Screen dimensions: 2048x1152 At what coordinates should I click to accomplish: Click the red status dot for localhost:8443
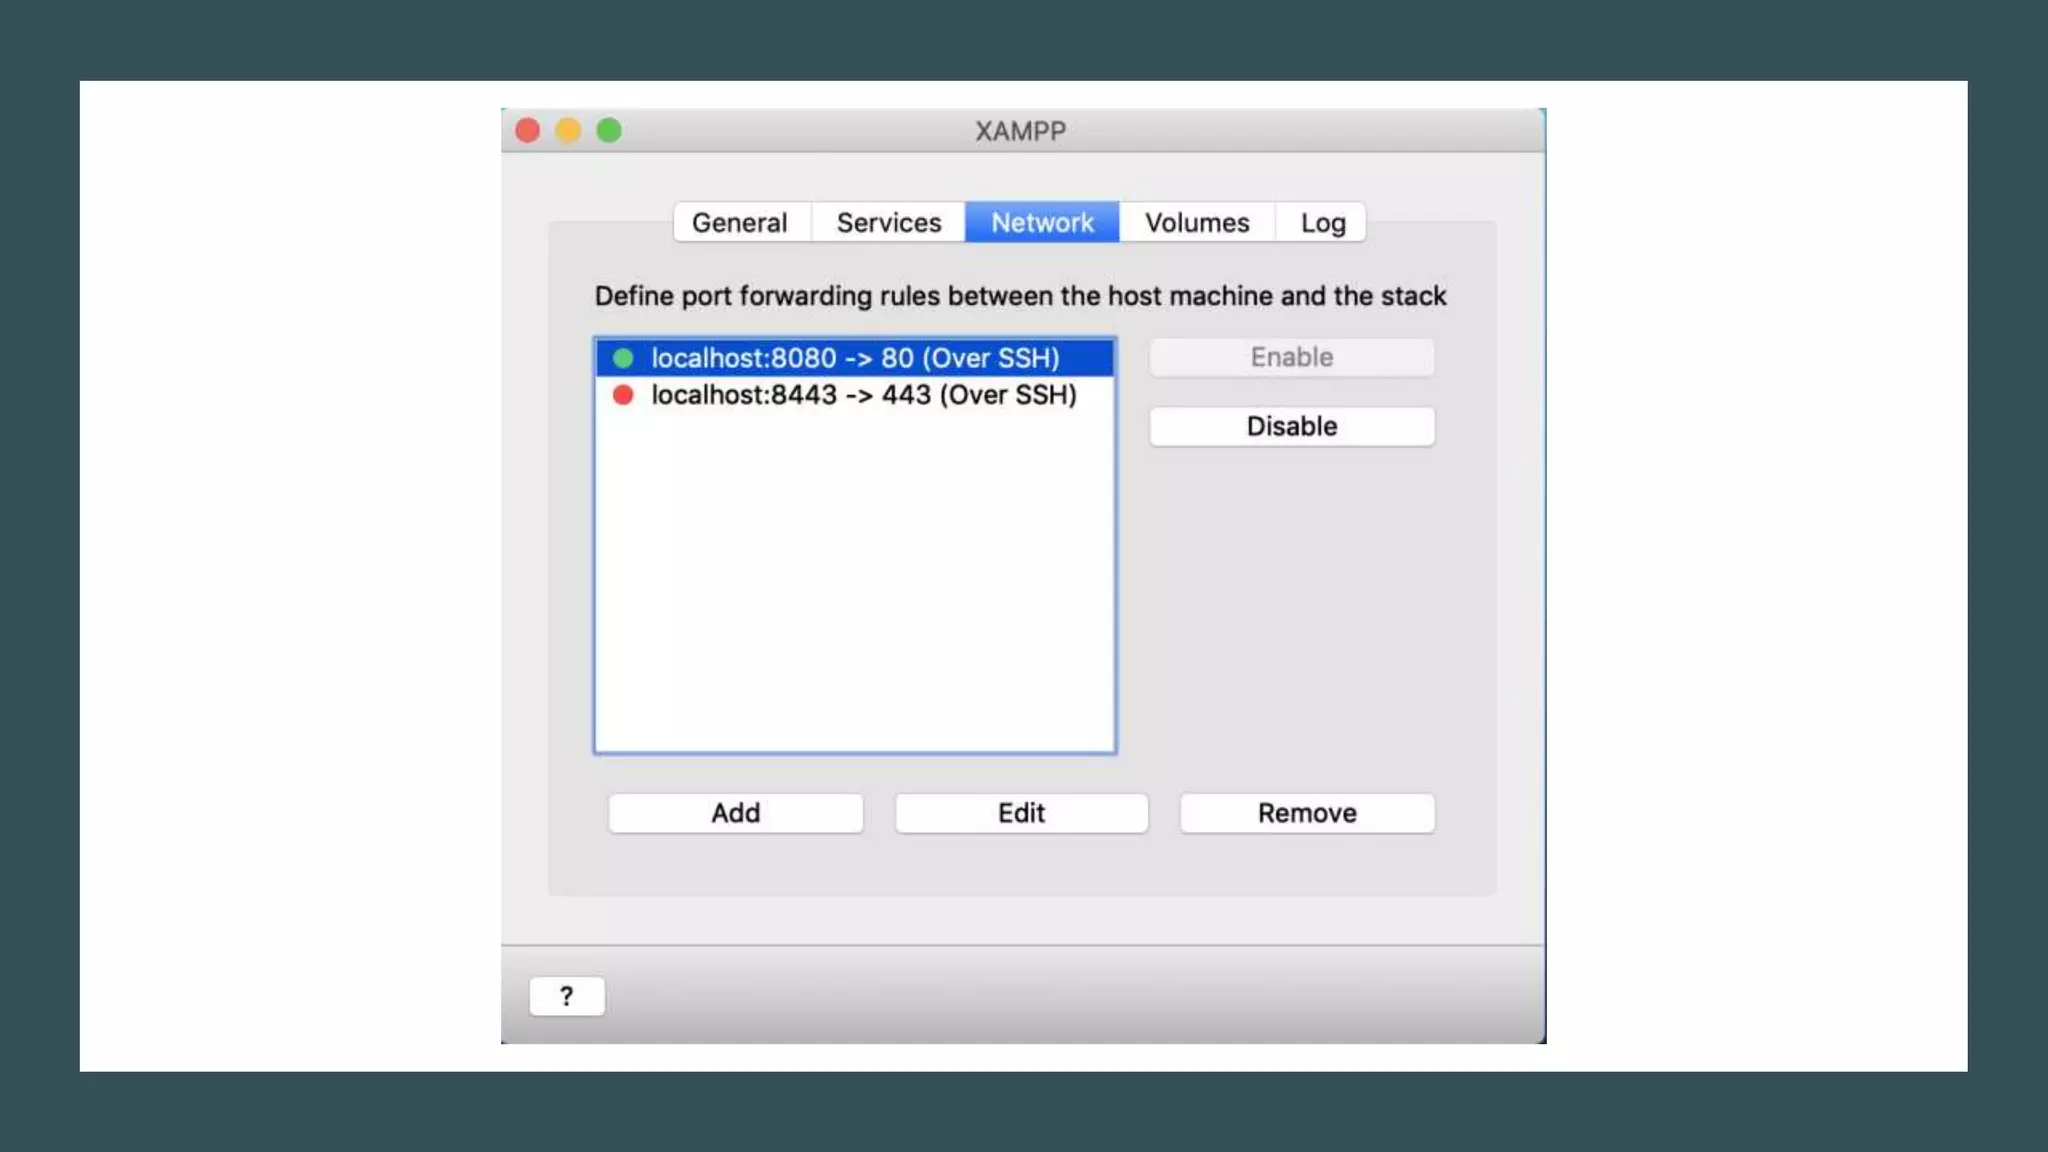[x=623, y=395]
